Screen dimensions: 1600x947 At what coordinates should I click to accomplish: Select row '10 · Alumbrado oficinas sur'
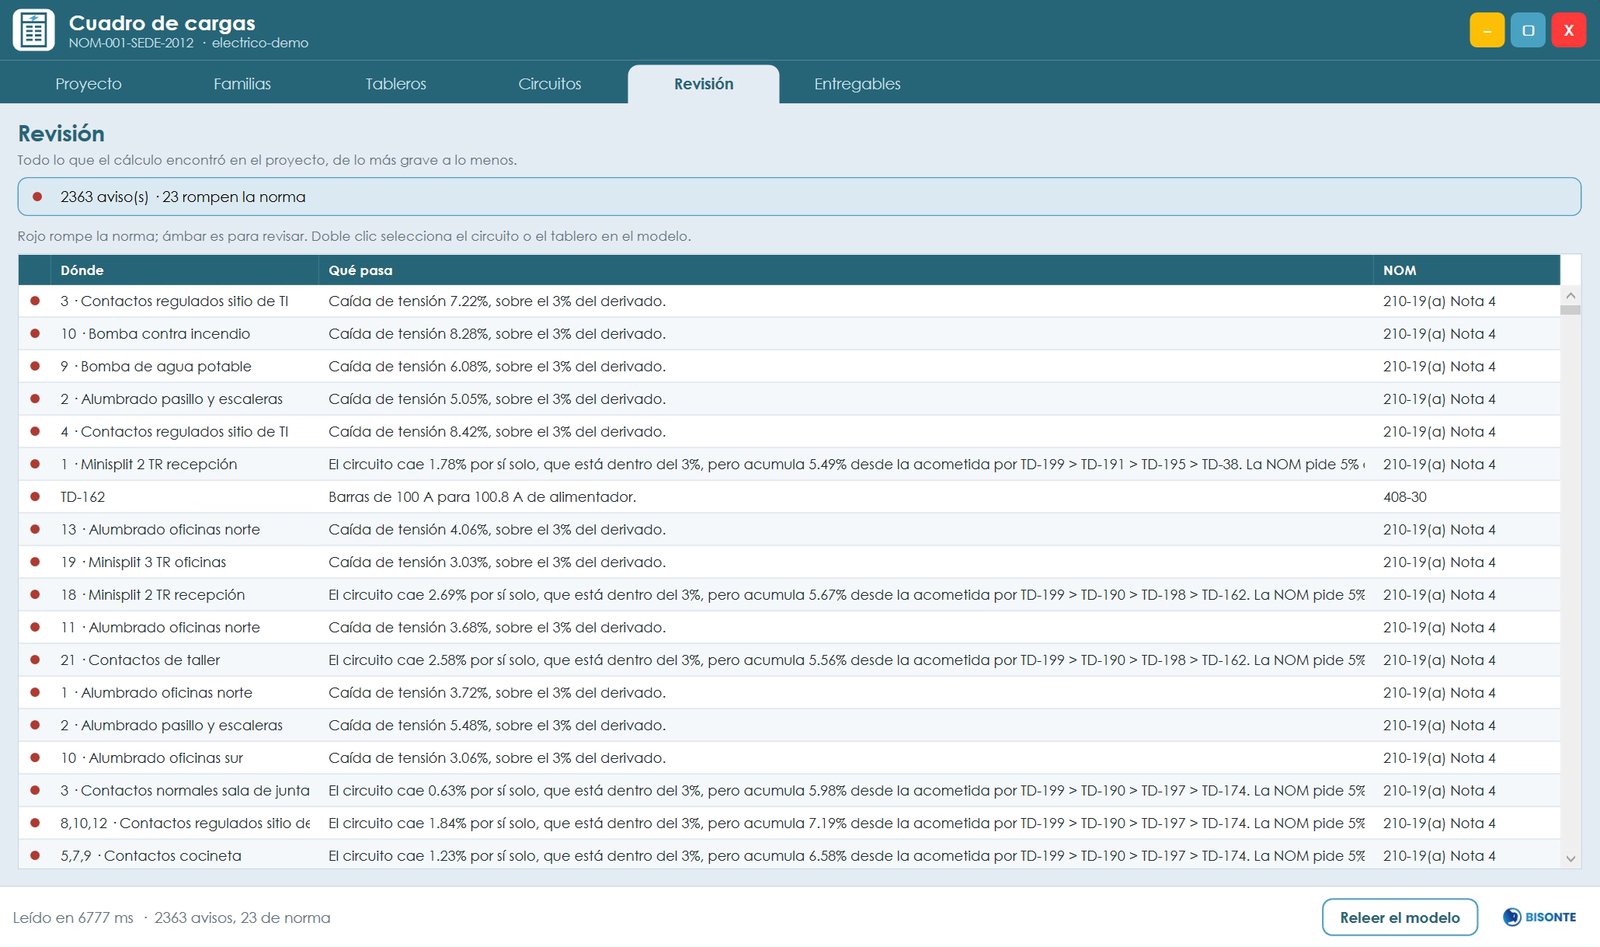(x=789, y=758)
